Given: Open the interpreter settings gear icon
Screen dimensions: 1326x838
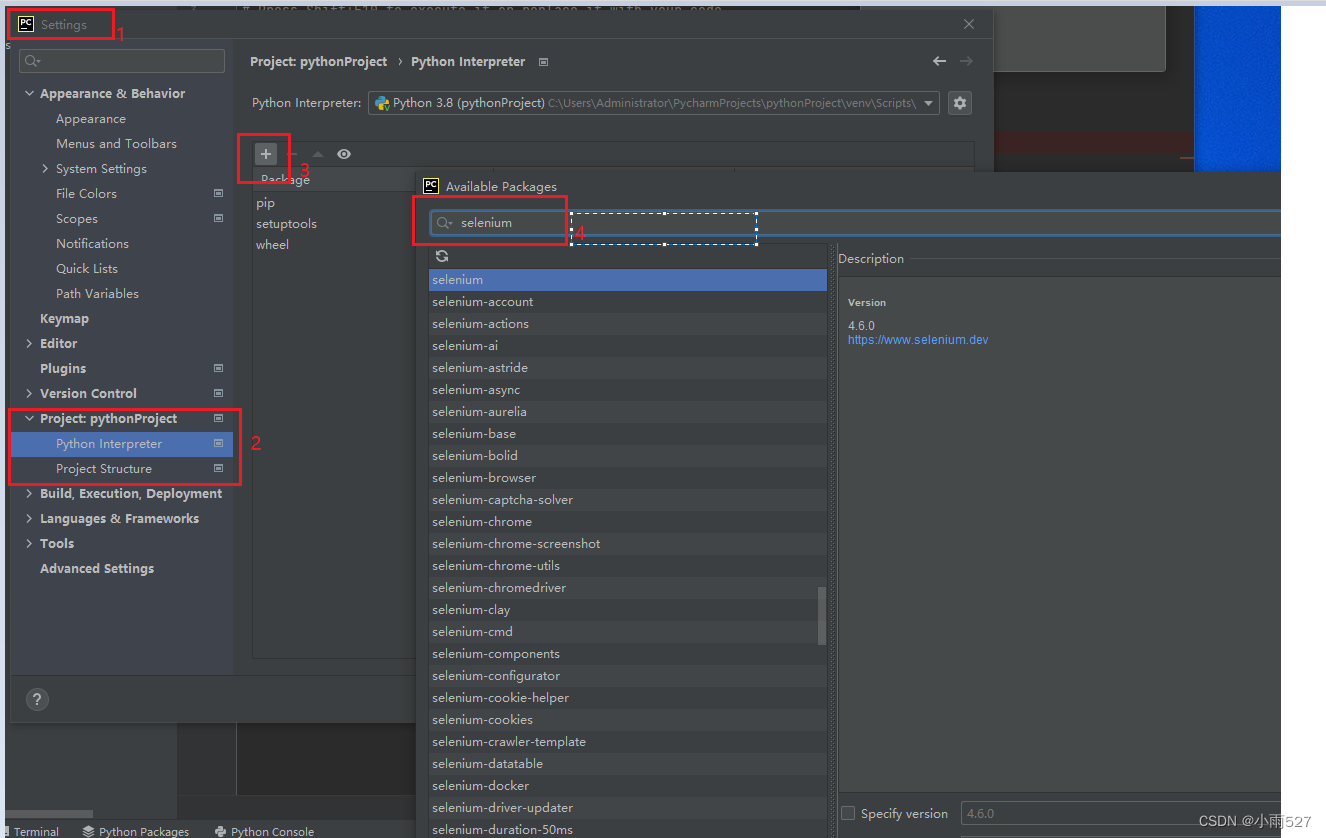Looking at the screenshot, I should [960, 103].
